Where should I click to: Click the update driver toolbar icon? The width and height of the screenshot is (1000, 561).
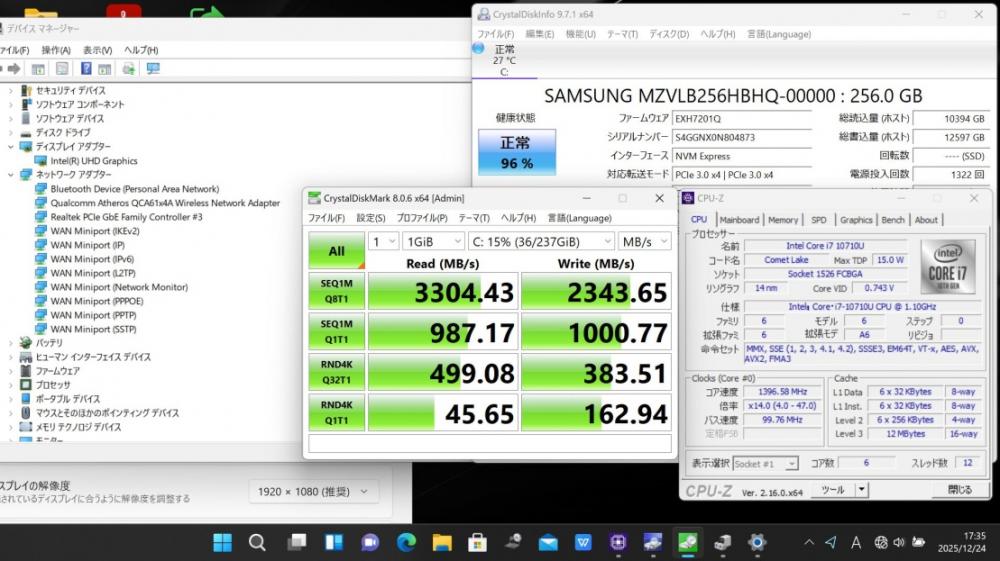(x=129, y=69)
